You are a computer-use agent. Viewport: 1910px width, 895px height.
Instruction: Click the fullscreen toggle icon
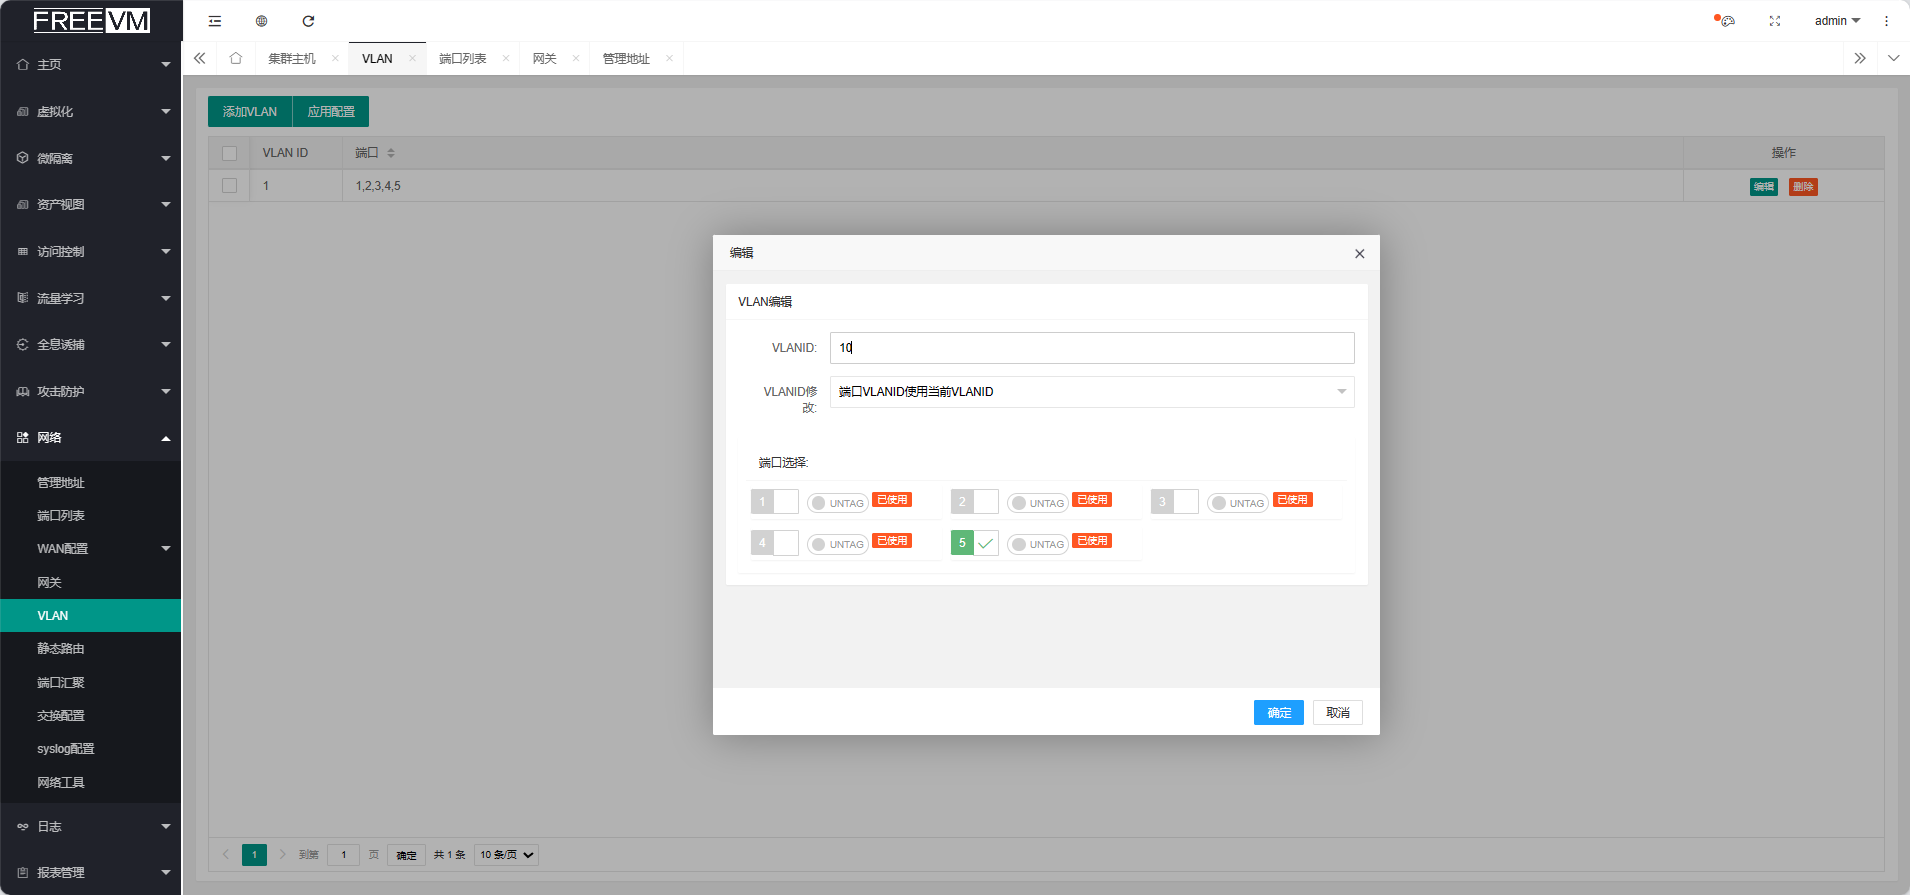point(1775,21)
